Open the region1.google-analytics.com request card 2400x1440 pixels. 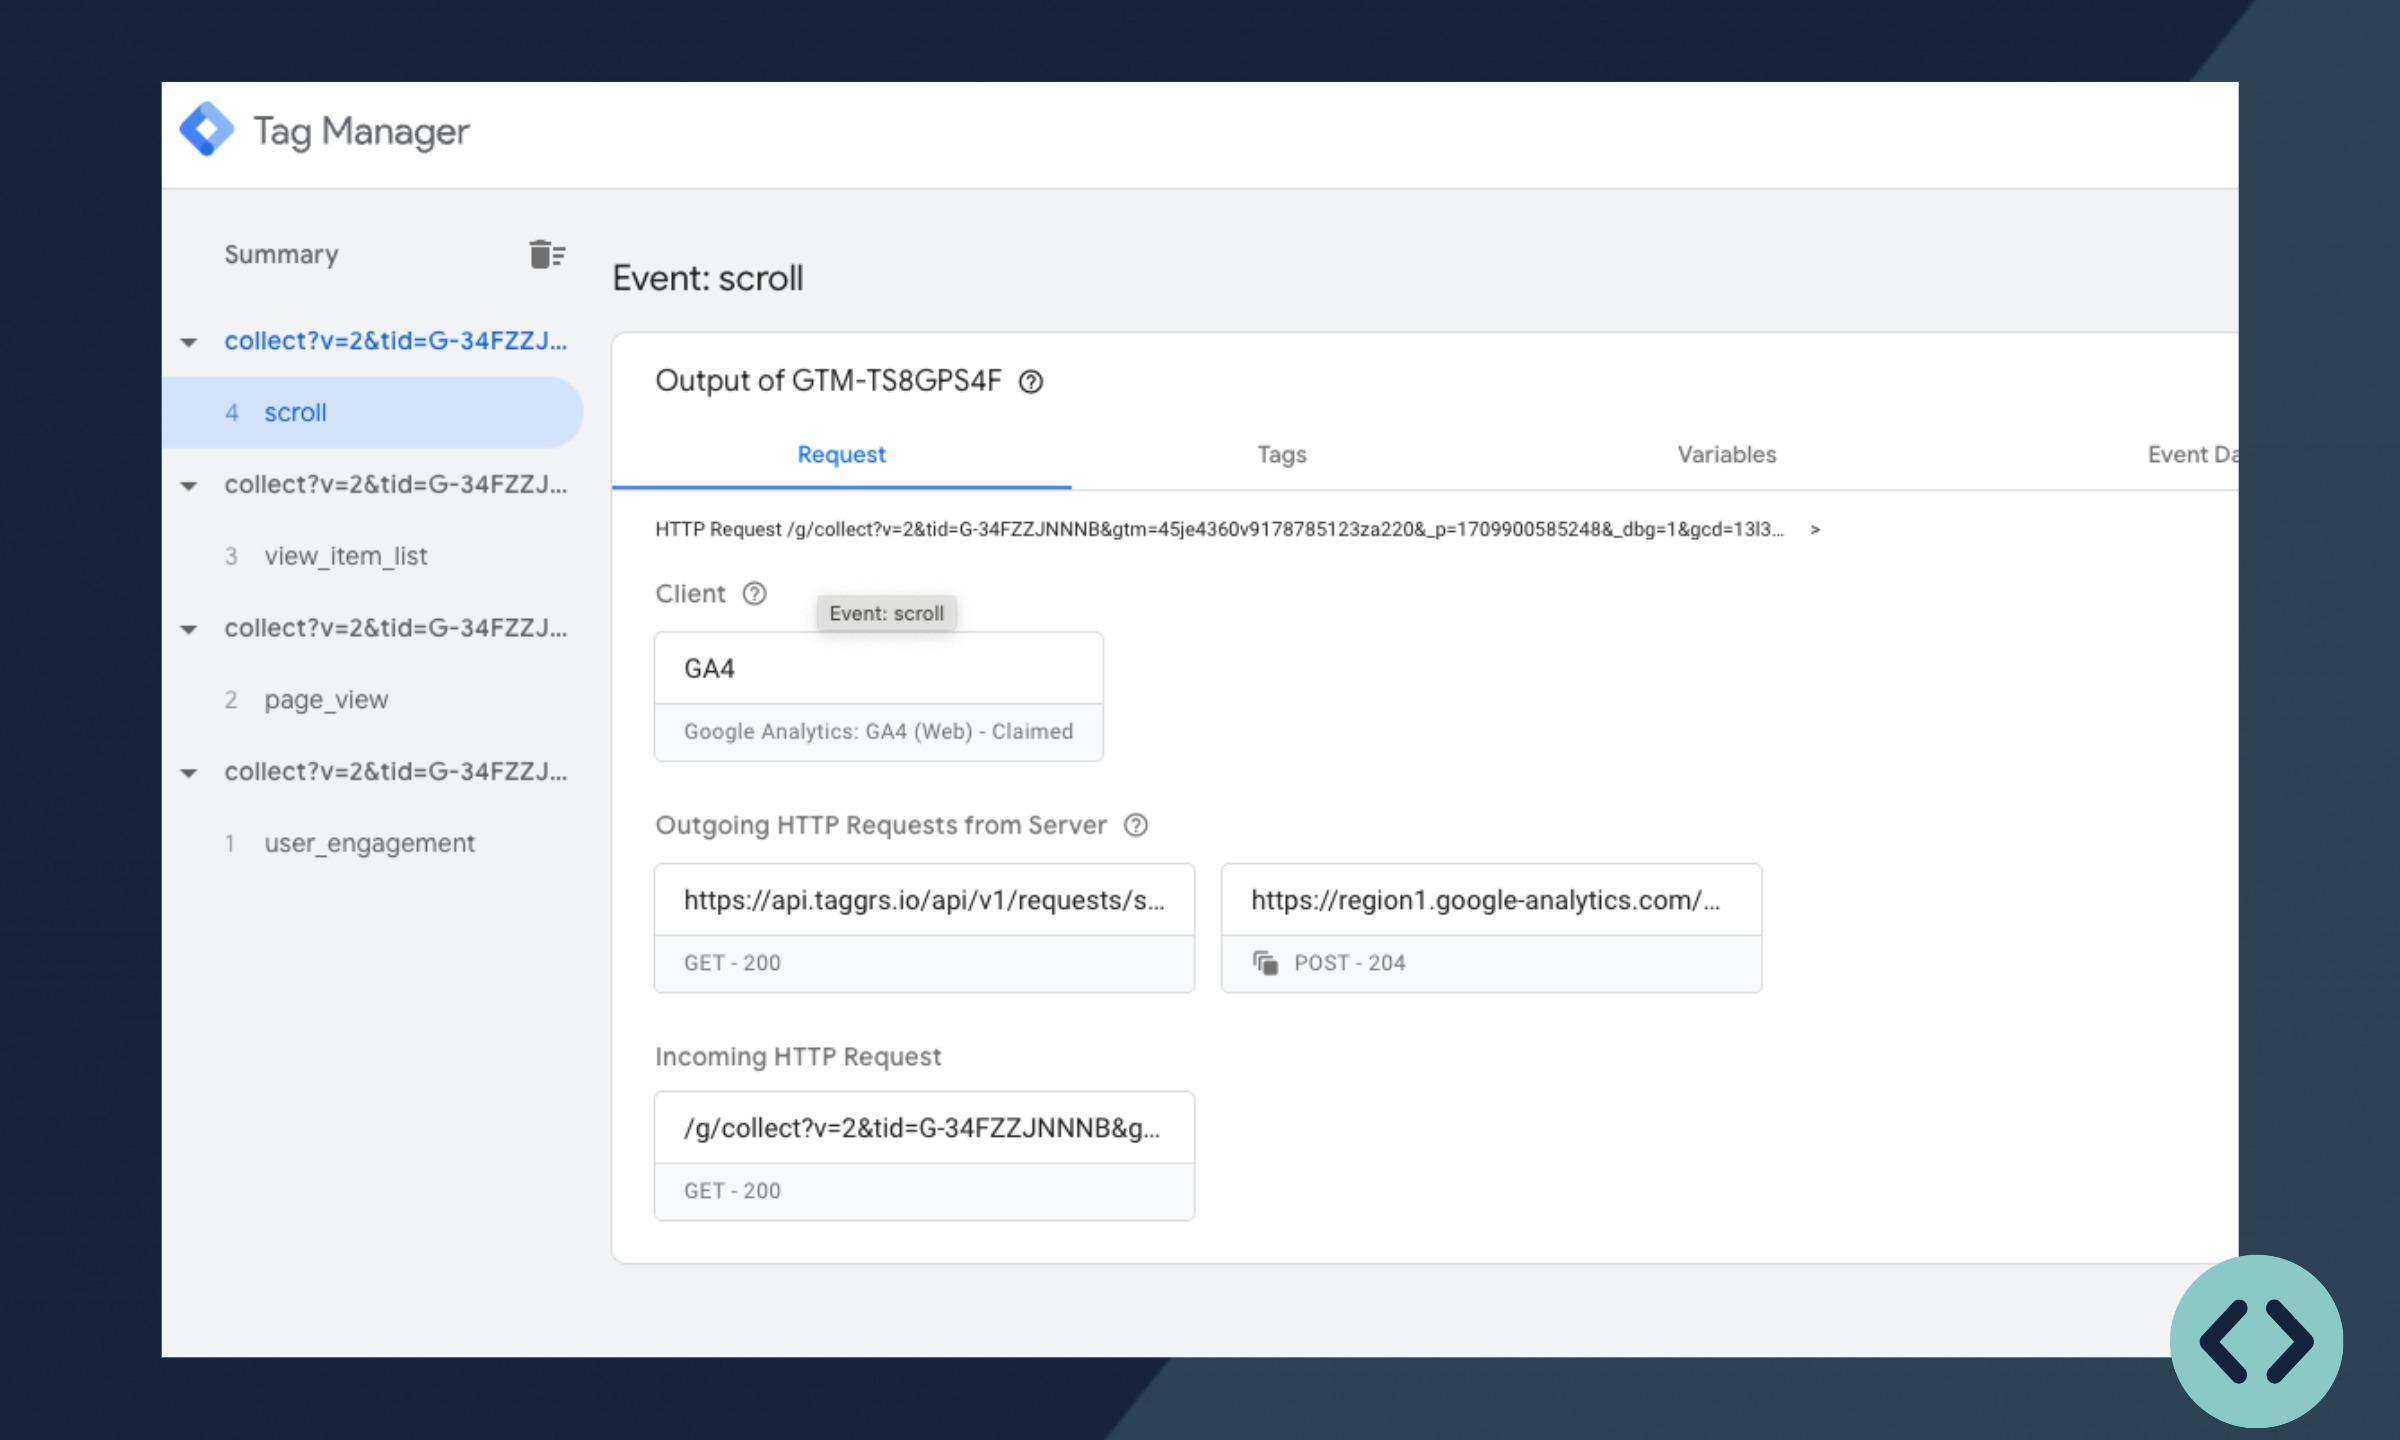(1491, 928)
